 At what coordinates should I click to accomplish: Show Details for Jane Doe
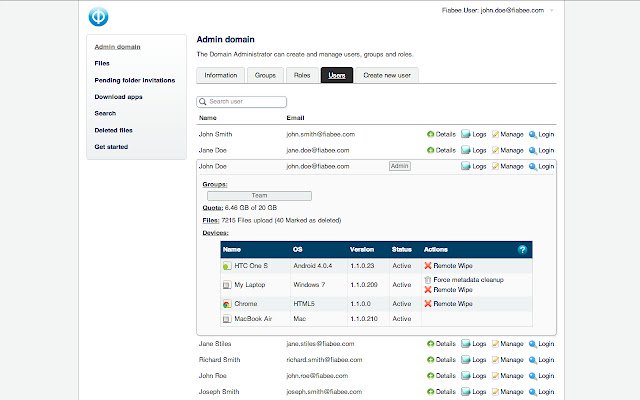click(x=441, y=150)
